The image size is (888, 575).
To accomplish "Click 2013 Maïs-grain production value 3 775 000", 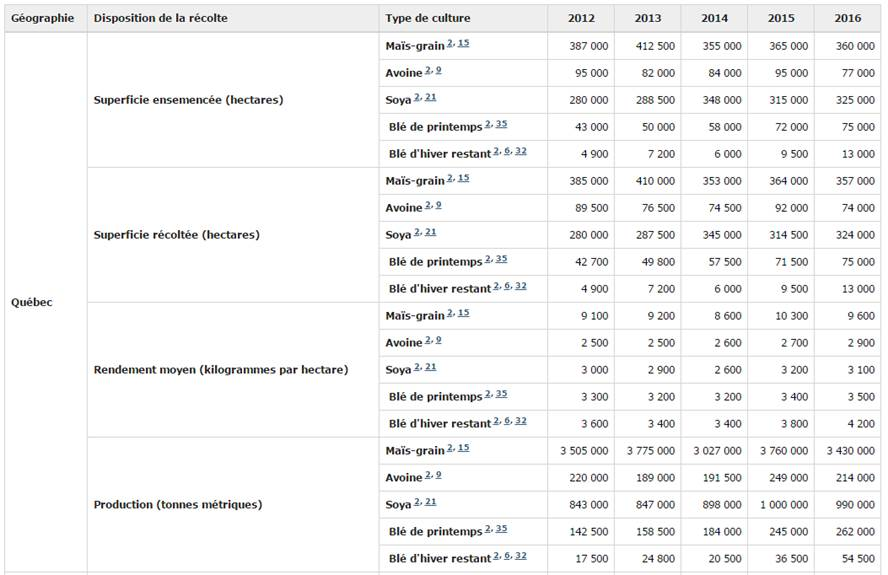I will [647, 451].
